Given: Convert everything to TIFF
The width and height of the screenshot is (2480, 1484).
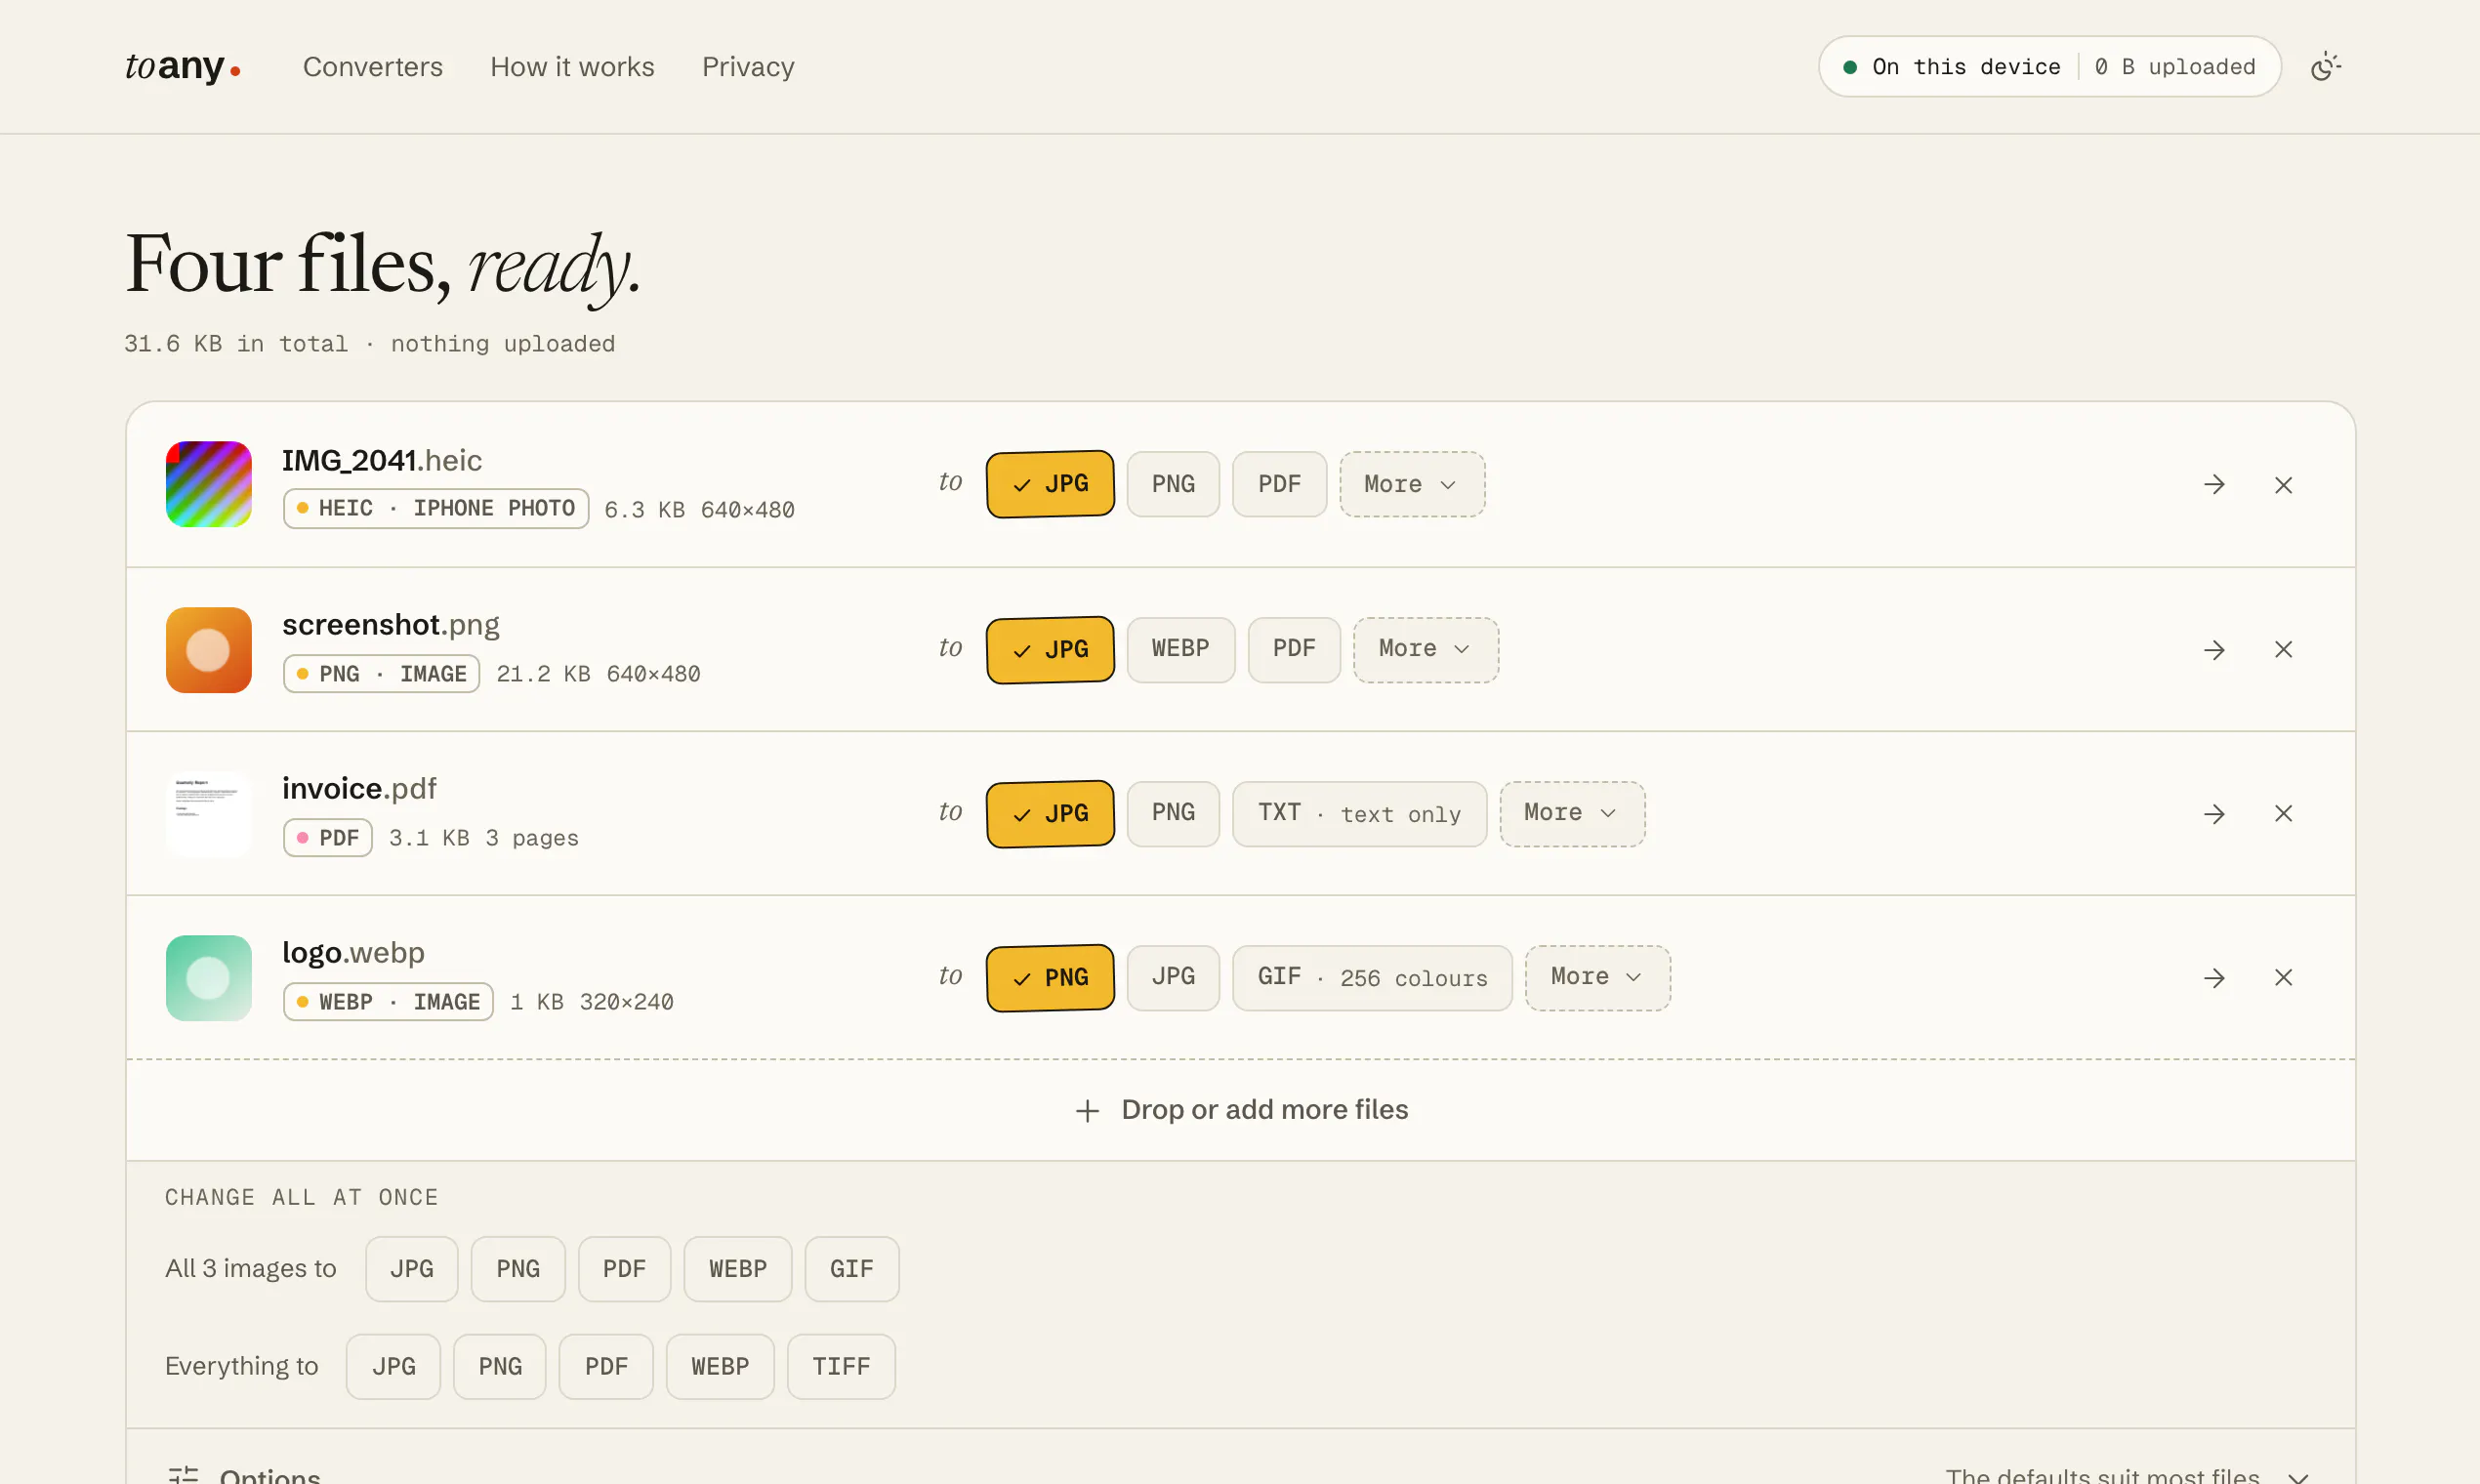Looking at the screenshot, I should [841, 1367].
